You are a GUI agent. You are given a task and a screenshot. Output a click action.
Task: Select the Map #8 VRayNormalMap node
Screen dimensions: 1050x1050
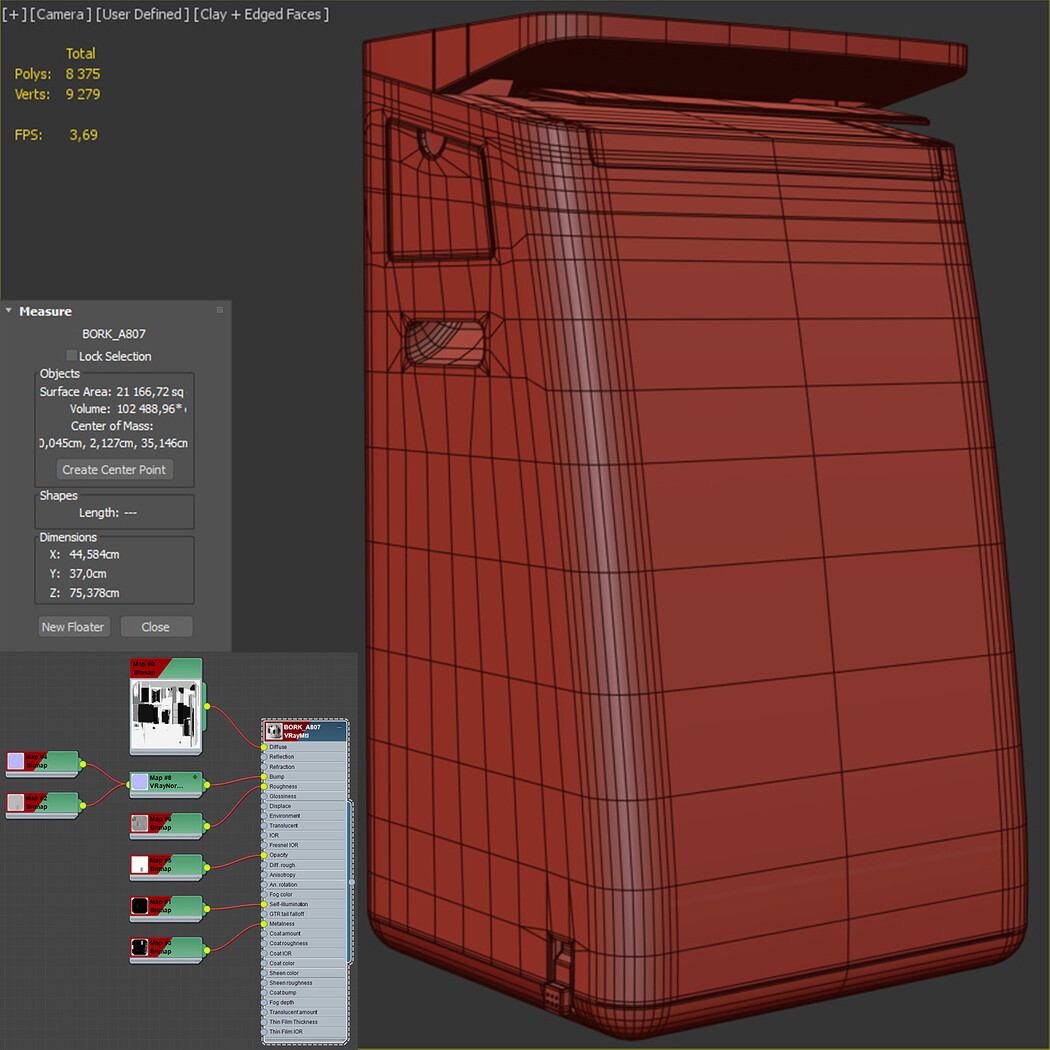(x=166, y=784)
